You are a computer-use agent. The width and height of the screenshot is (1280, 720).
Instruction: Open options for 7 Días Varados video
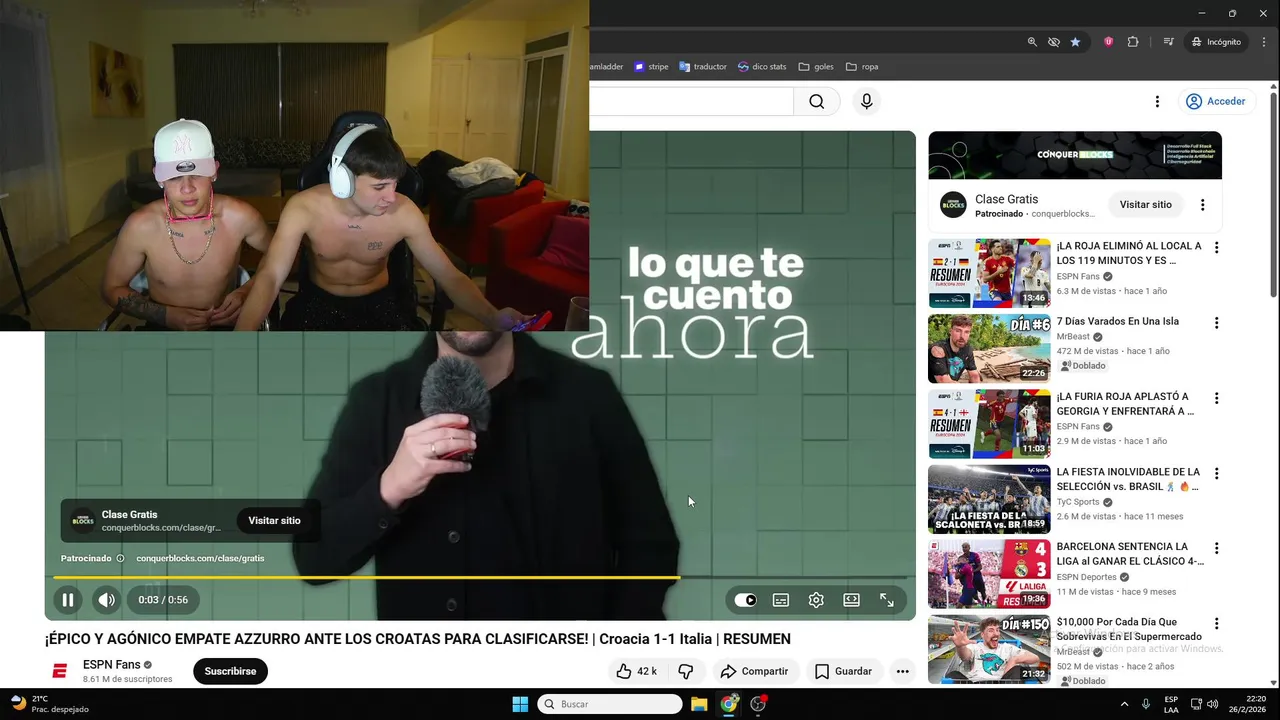[x=1216, y=323]
